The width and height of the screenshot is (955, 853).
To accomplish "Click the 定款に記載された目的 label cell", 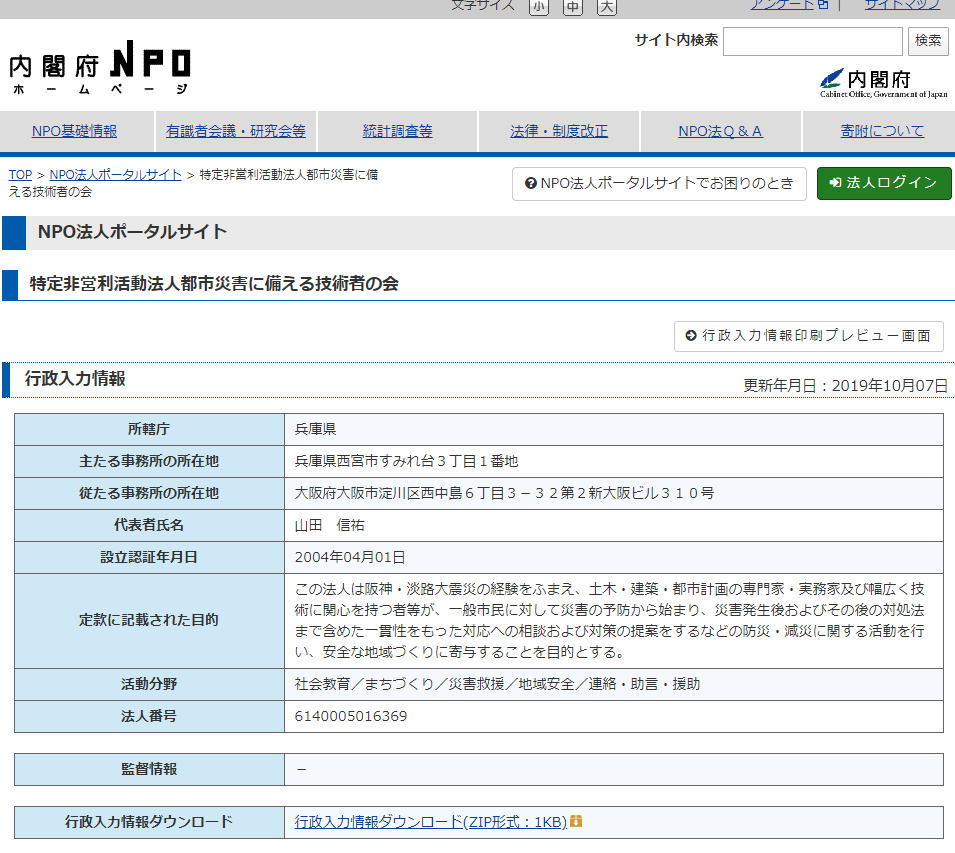I will point(149,620).
